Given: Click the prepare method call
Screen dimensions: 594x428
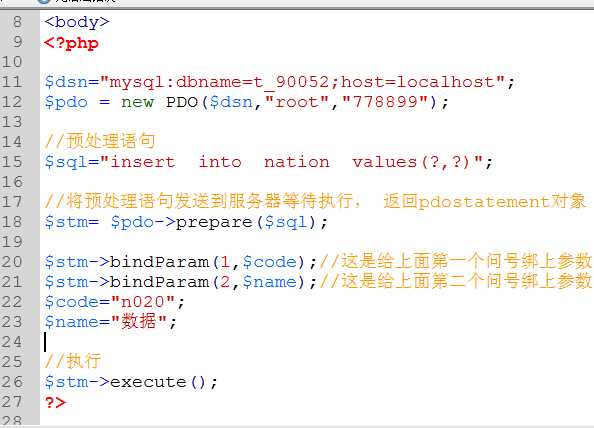Looking at the screenshot, I should (x=214, y=222).
